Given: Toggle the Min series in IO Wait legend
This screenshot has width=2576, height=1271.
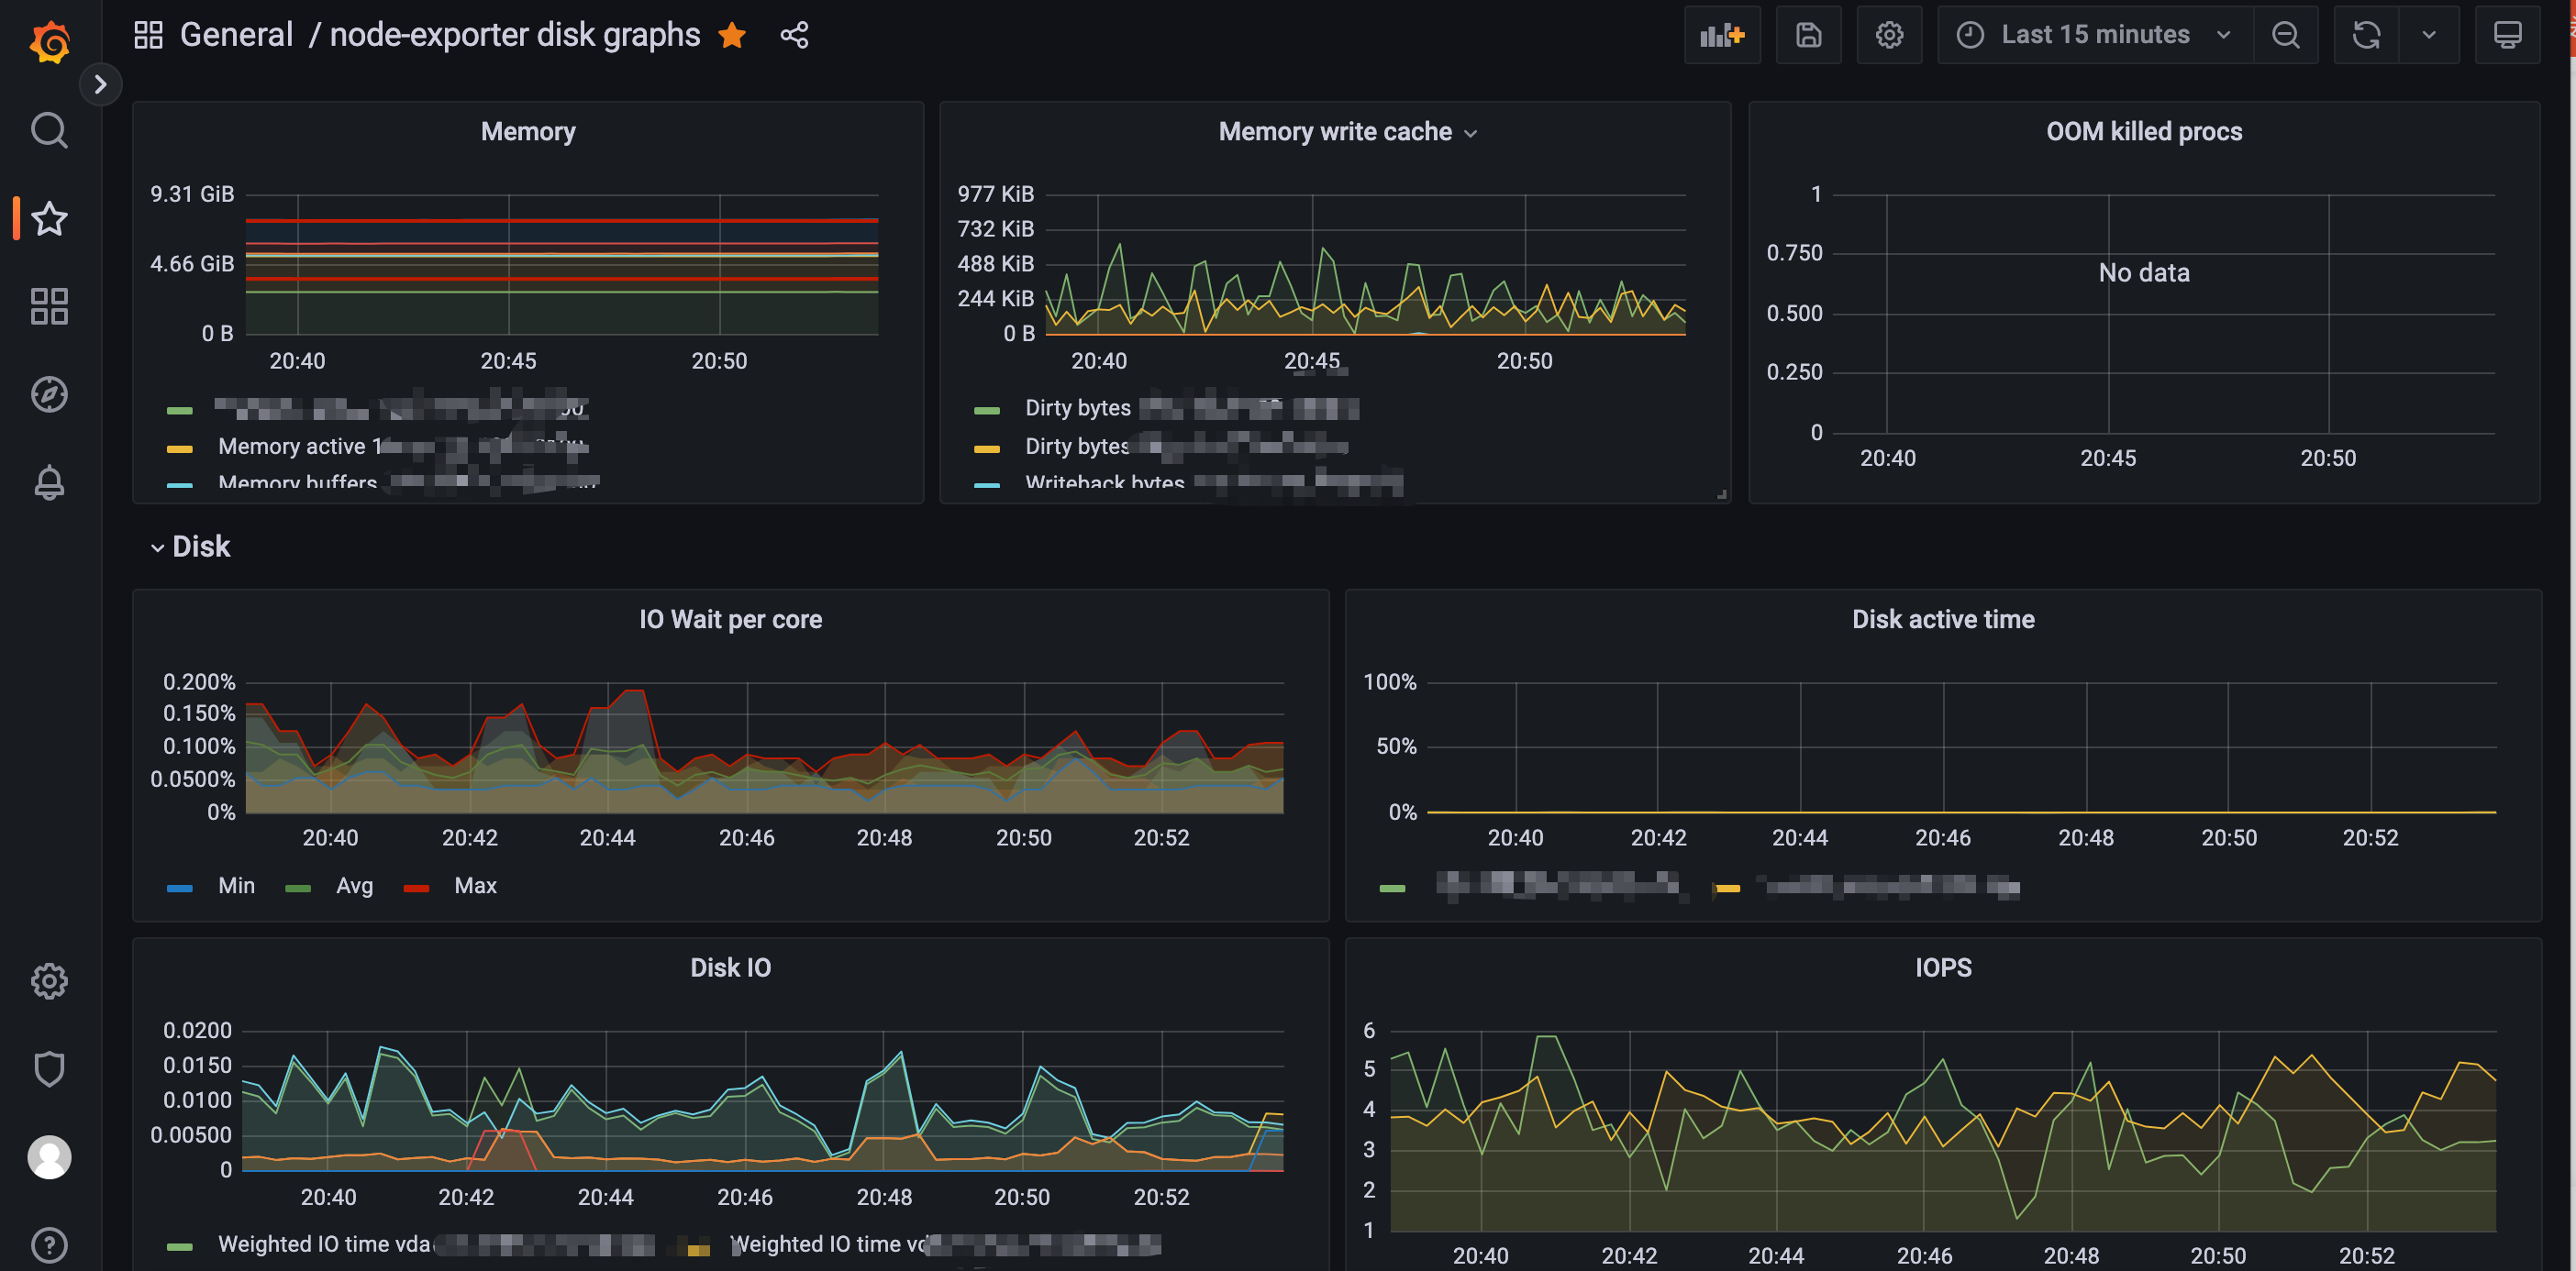Looking at the screenshot, I should (x=236, y=885).
